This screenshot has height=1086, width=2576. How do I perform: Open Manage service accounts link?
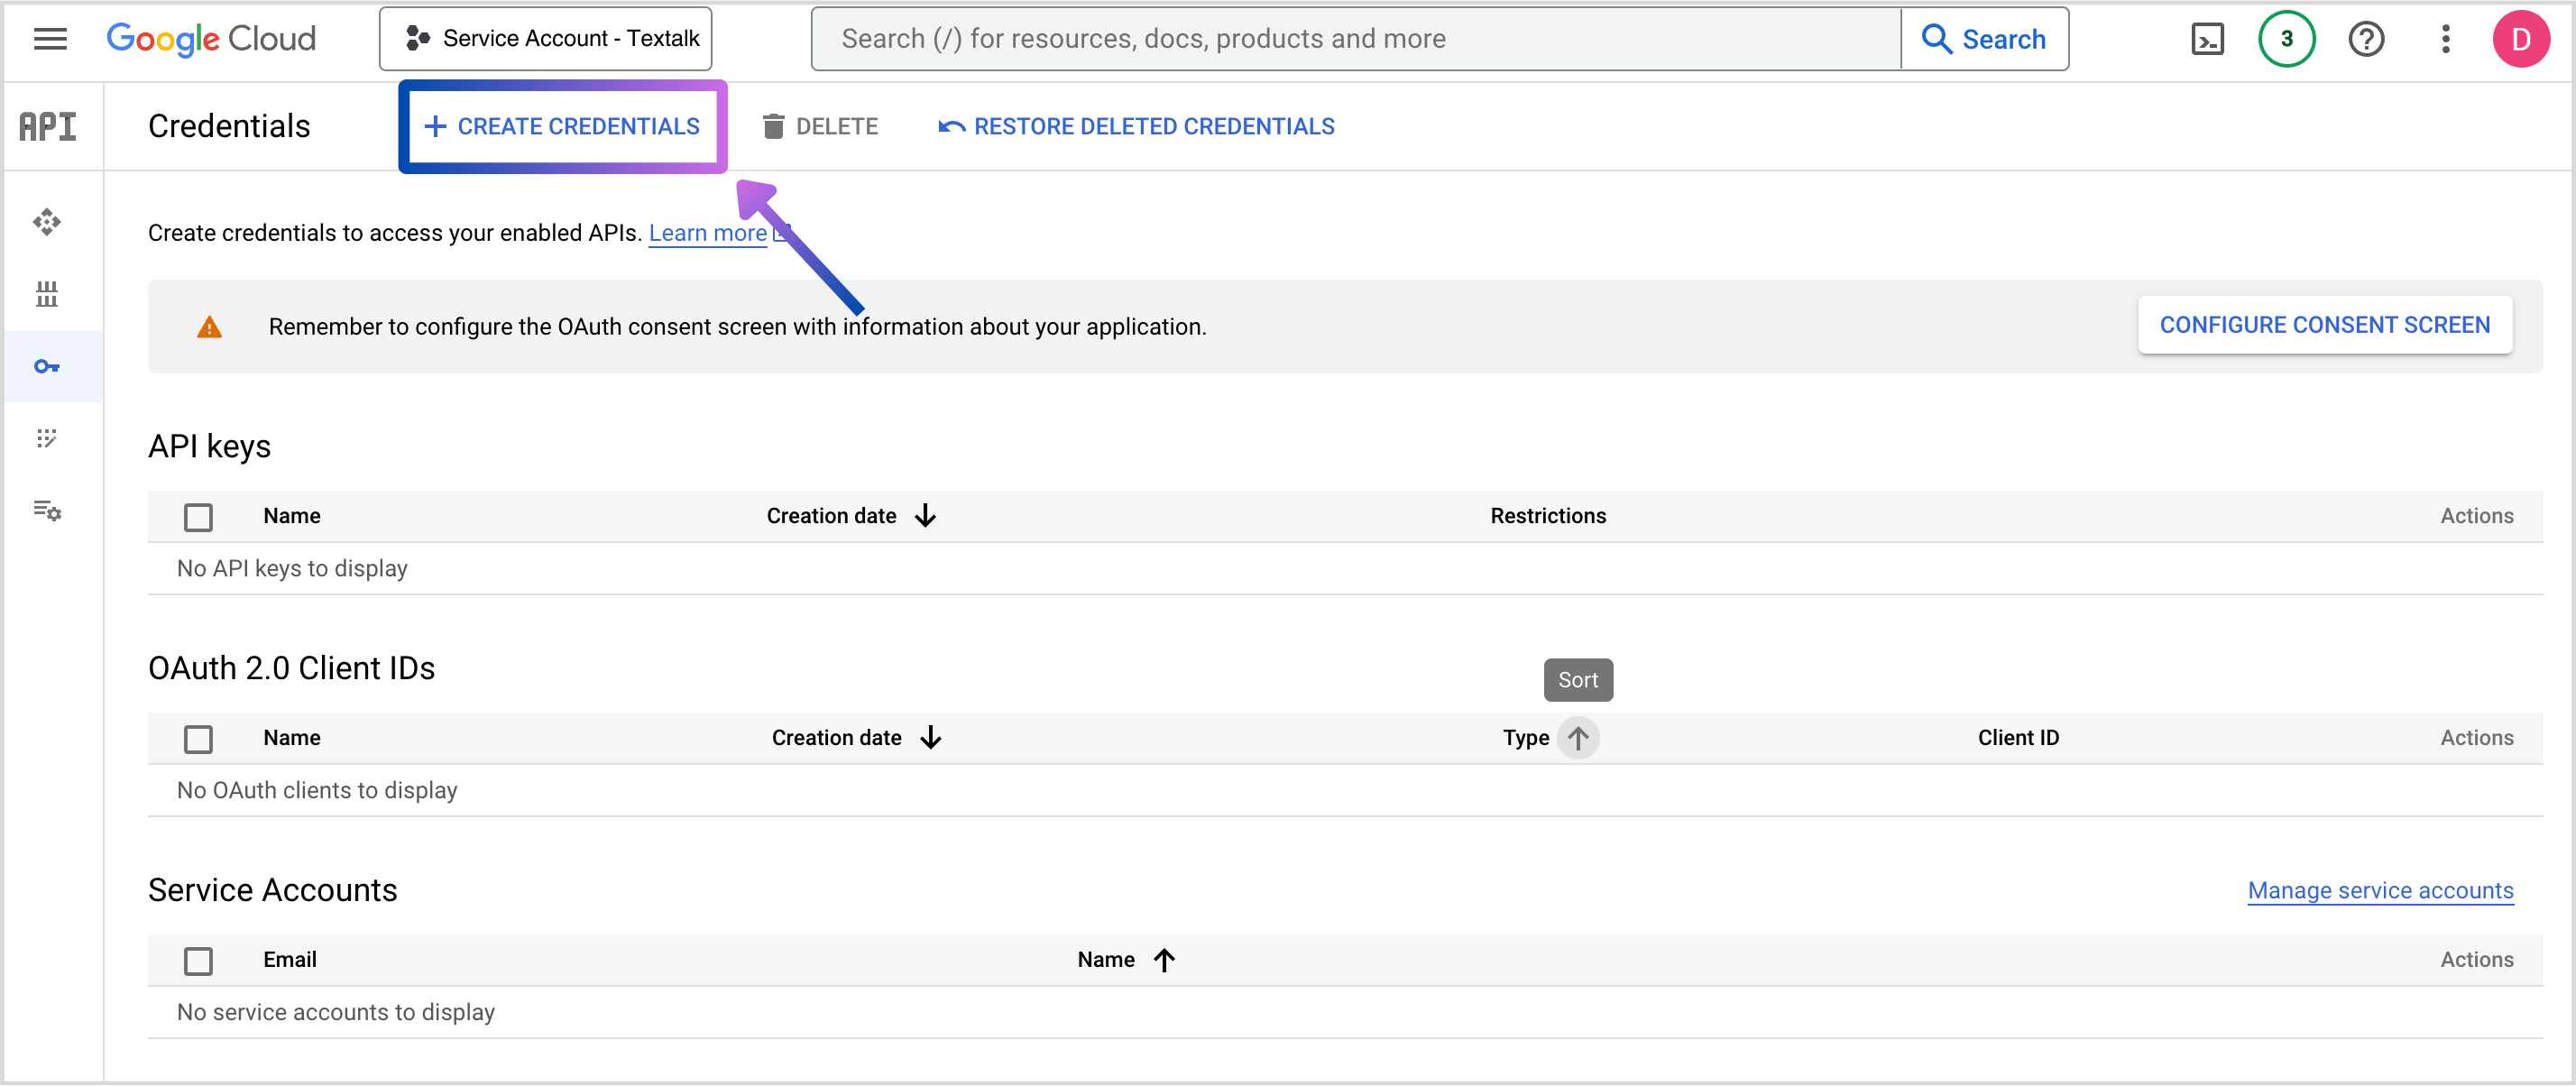(x=2379, y=890)
